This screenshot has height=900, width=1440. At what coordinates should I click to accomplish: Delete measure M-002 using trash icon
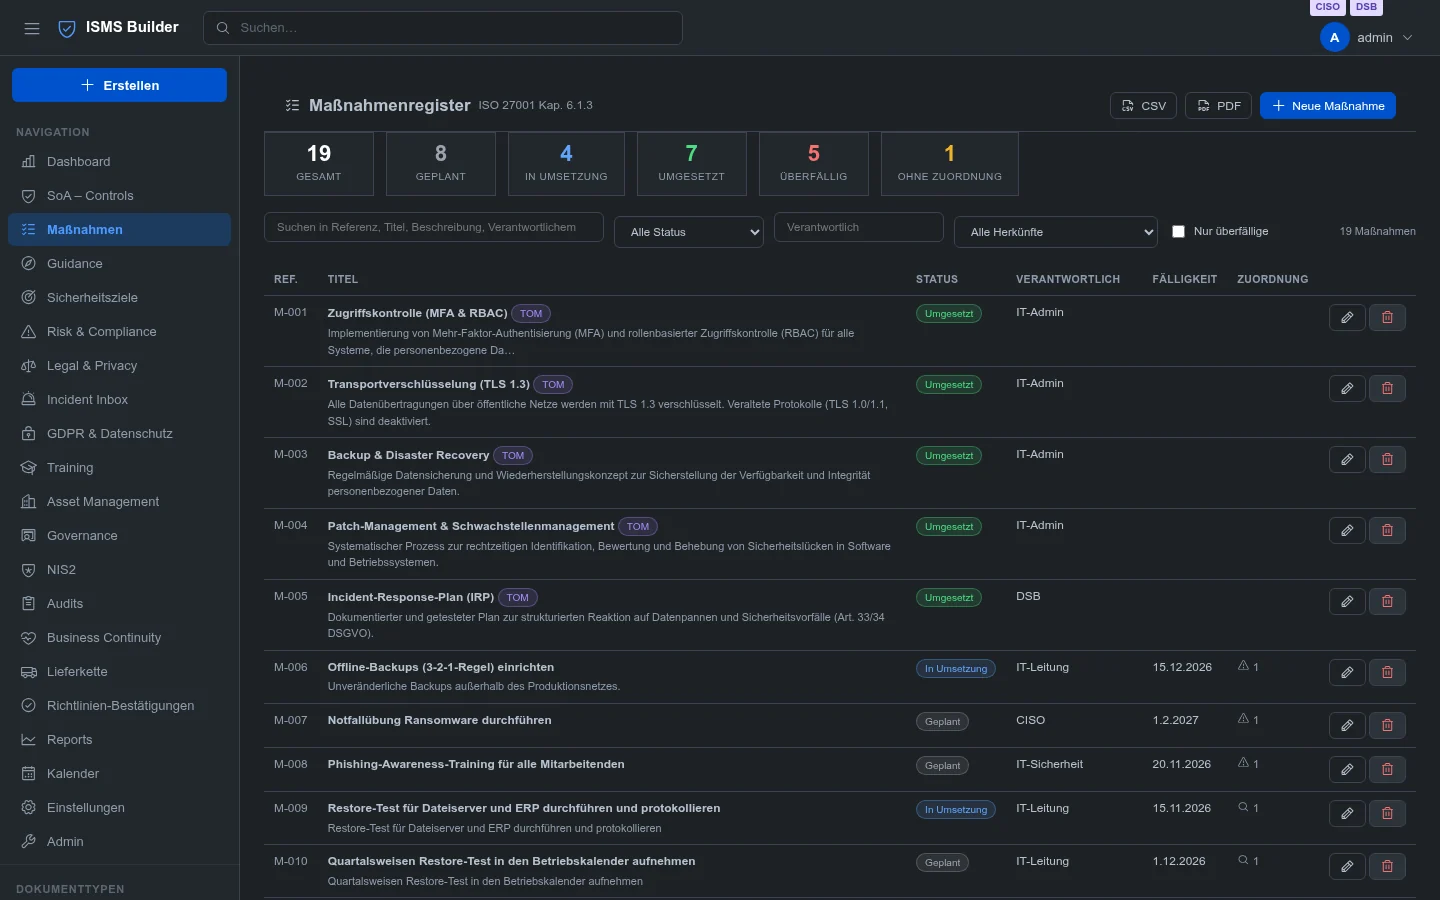1387,389
